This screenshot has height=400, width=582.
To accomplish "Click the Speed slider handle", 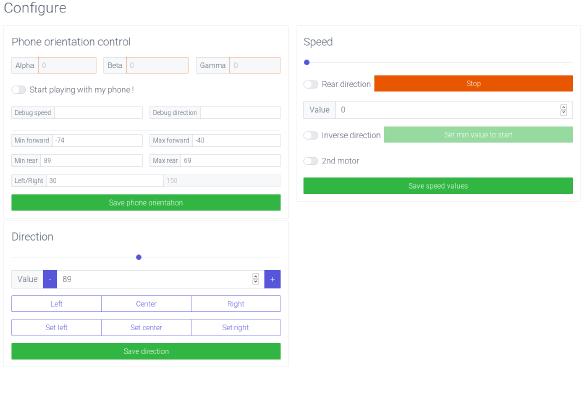I will tap(307, 62).
